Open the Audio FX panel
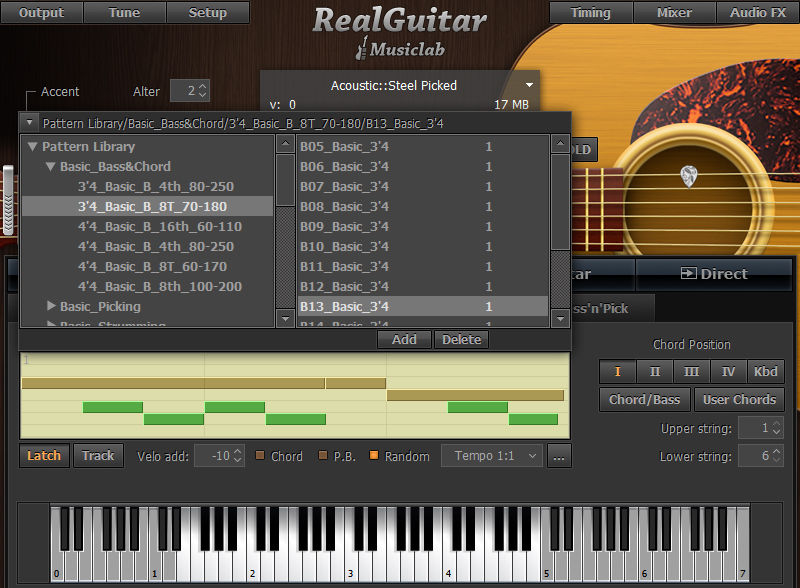800x588 pixels. click(758, 12)
